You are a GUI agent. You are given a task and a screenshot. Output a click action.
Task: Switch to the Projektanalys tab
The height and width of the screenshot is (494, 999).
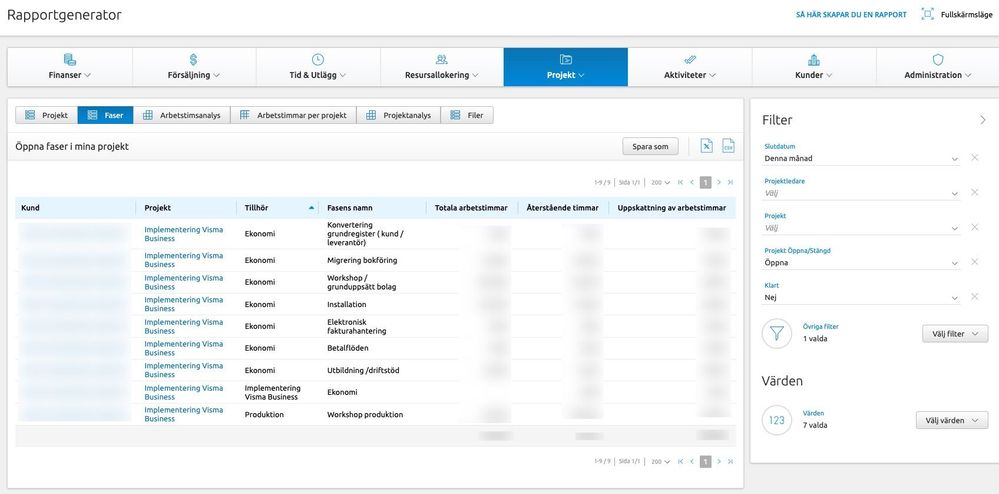tap(398, 115)
